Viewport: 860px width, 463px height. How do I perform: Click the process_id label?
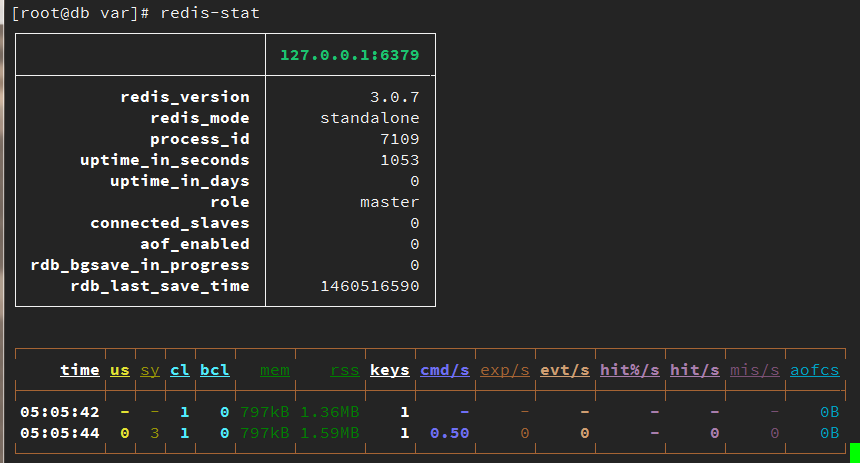200,139
